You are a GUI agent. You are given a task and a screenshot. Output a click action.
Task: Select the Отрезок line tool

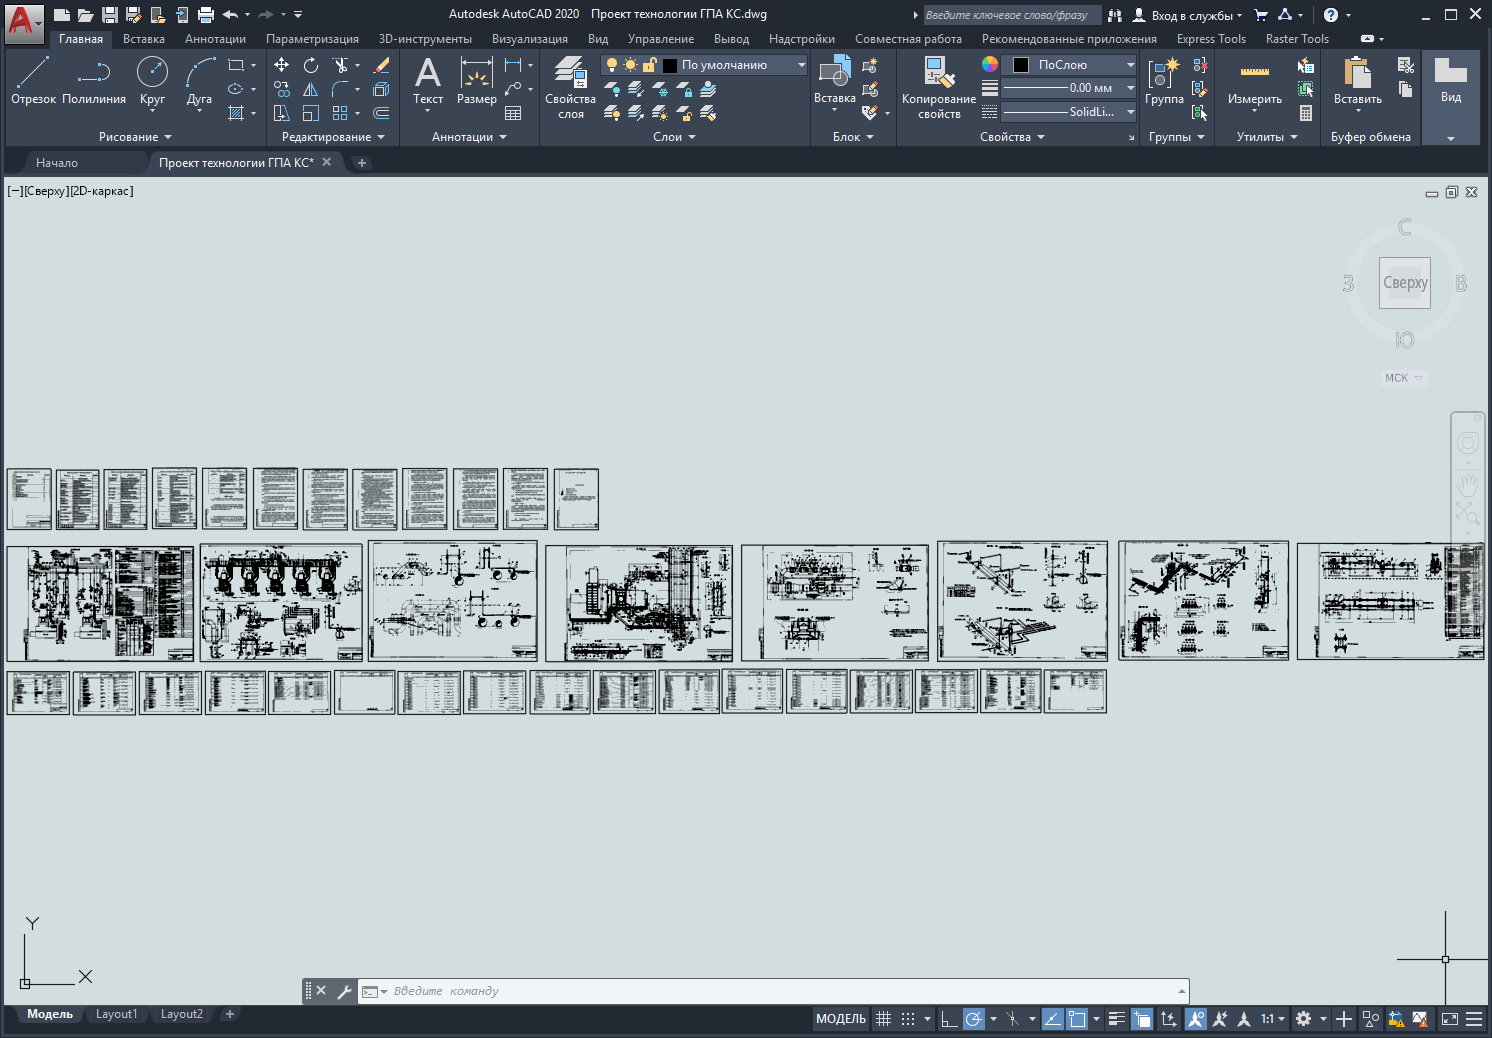[x=33, y=80]
